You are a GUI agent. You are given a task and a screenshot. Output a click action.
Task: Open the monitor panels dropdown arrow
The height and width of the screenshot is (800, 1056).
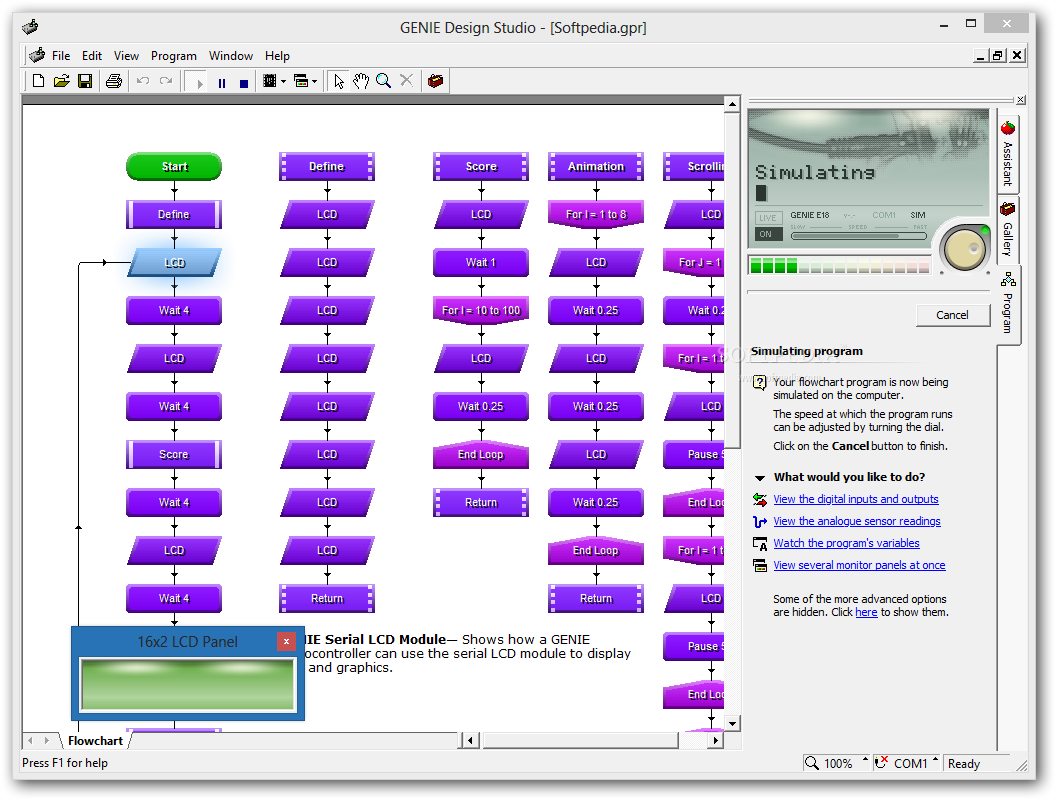coord(315,81)
